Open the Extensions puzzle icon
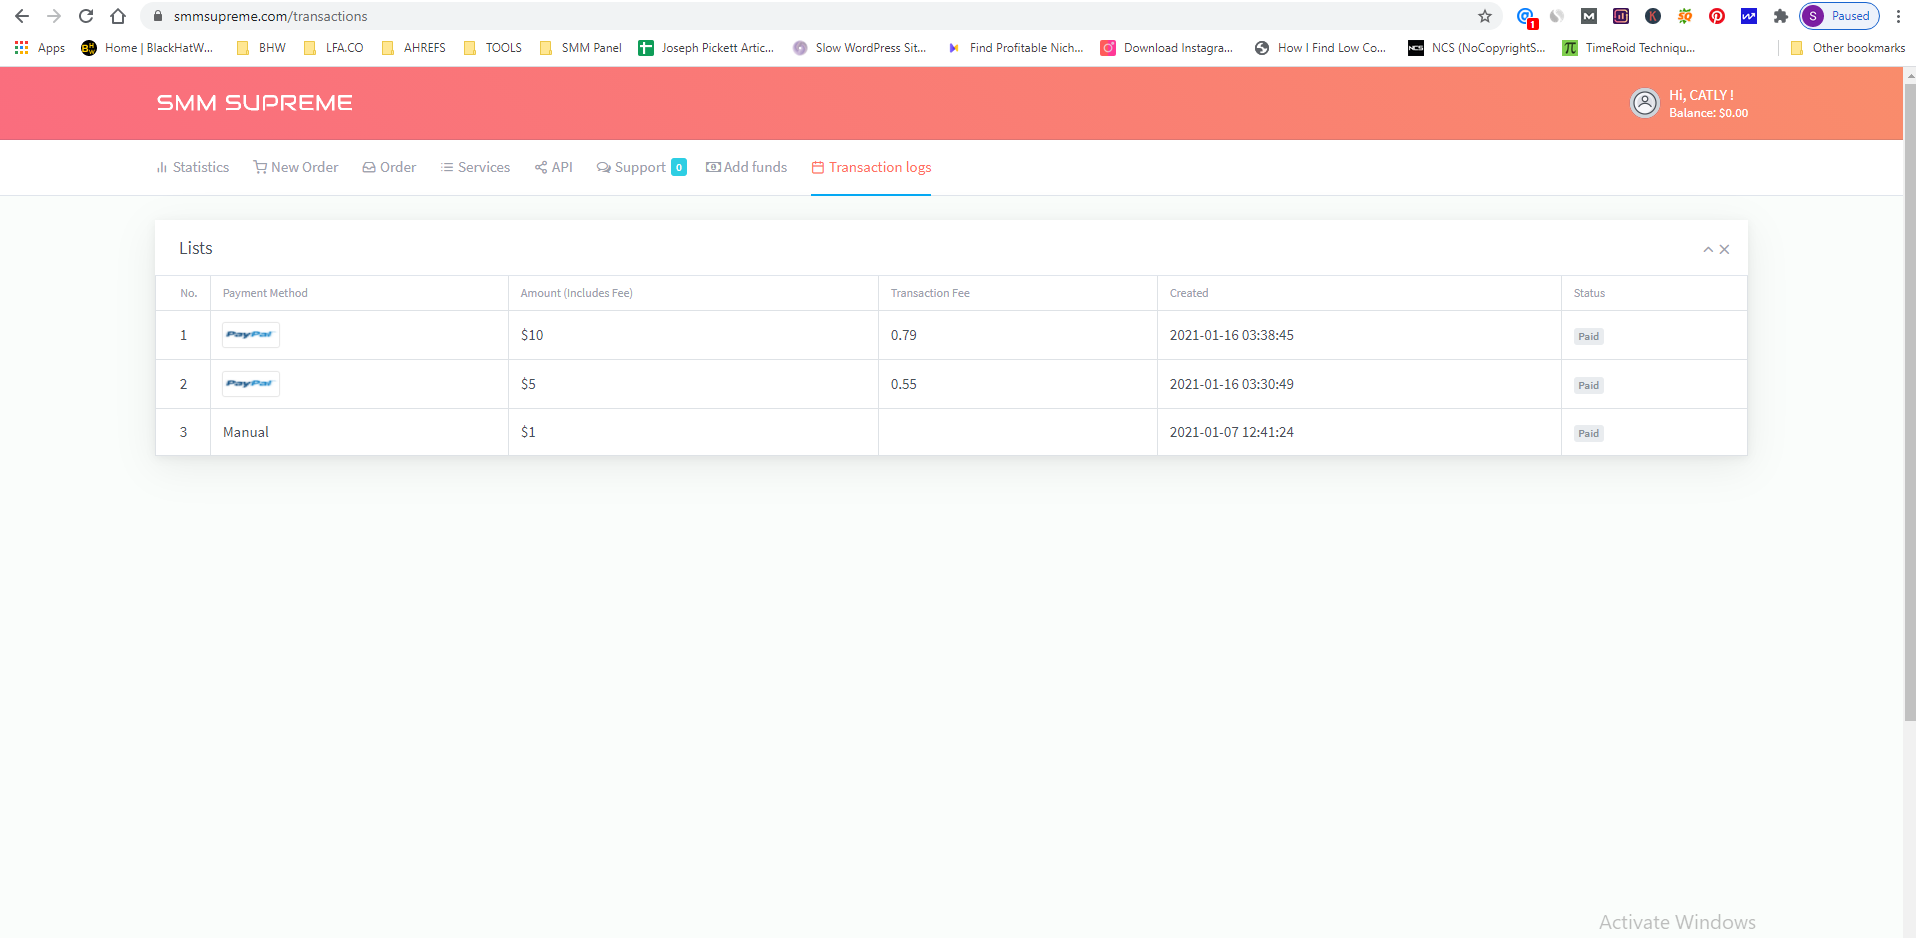Image resolution: width=1916 pixels, height=938 pixels. click(x=1781, y=16)
